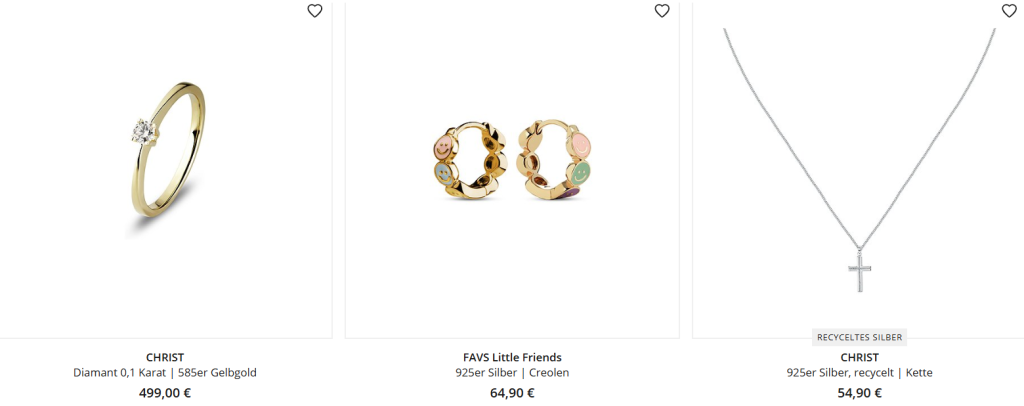Click the silver cross pendant

click(859, 270)
